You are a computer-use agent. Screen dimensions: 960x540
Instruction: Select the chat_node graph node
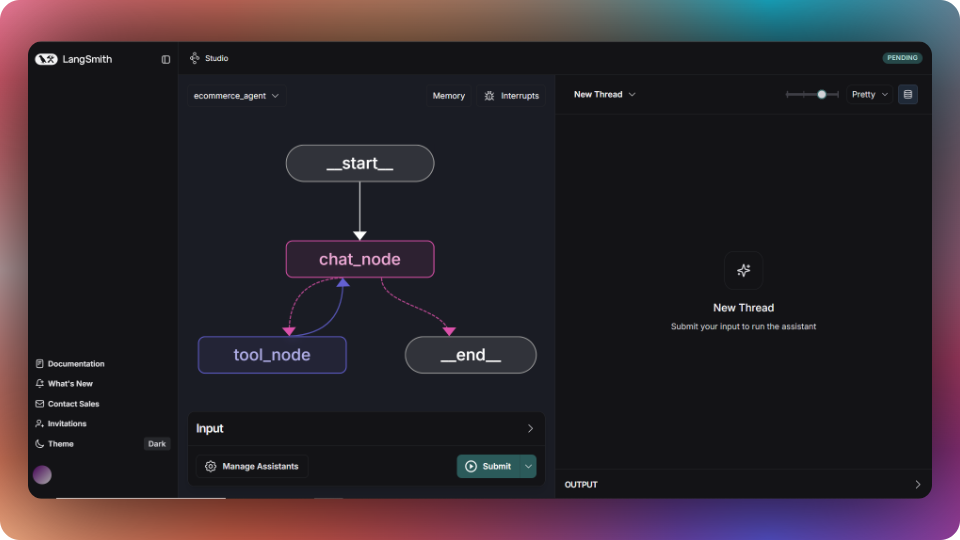click(x=360, y=259)
